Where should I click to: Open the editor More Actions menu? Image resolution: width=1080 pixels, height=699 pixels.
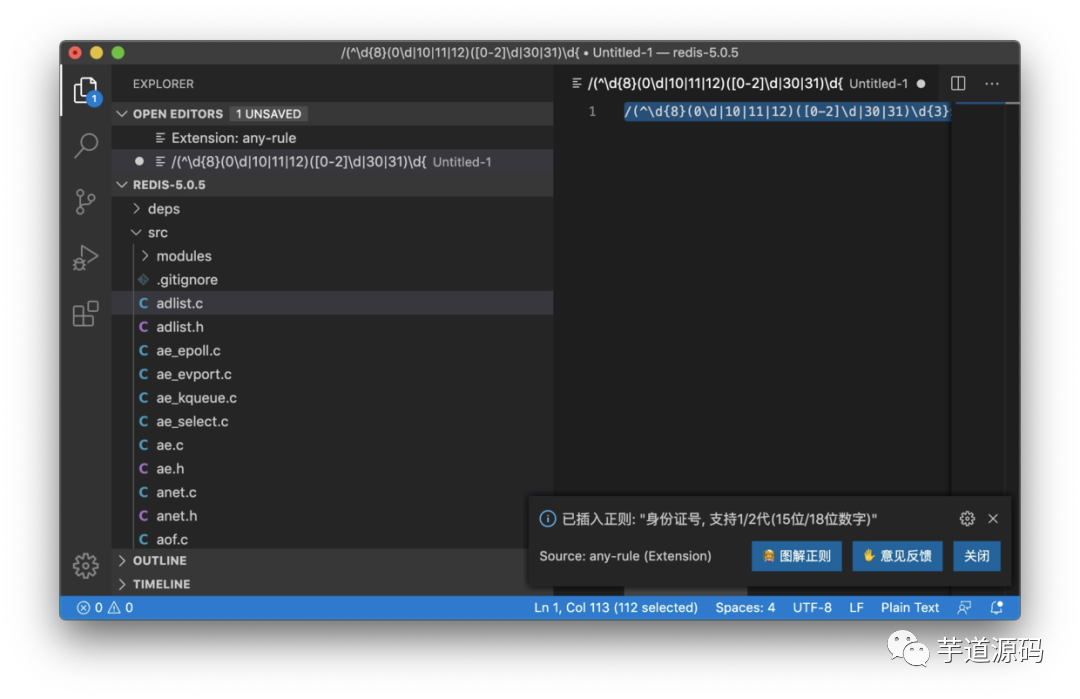point(992,84)
